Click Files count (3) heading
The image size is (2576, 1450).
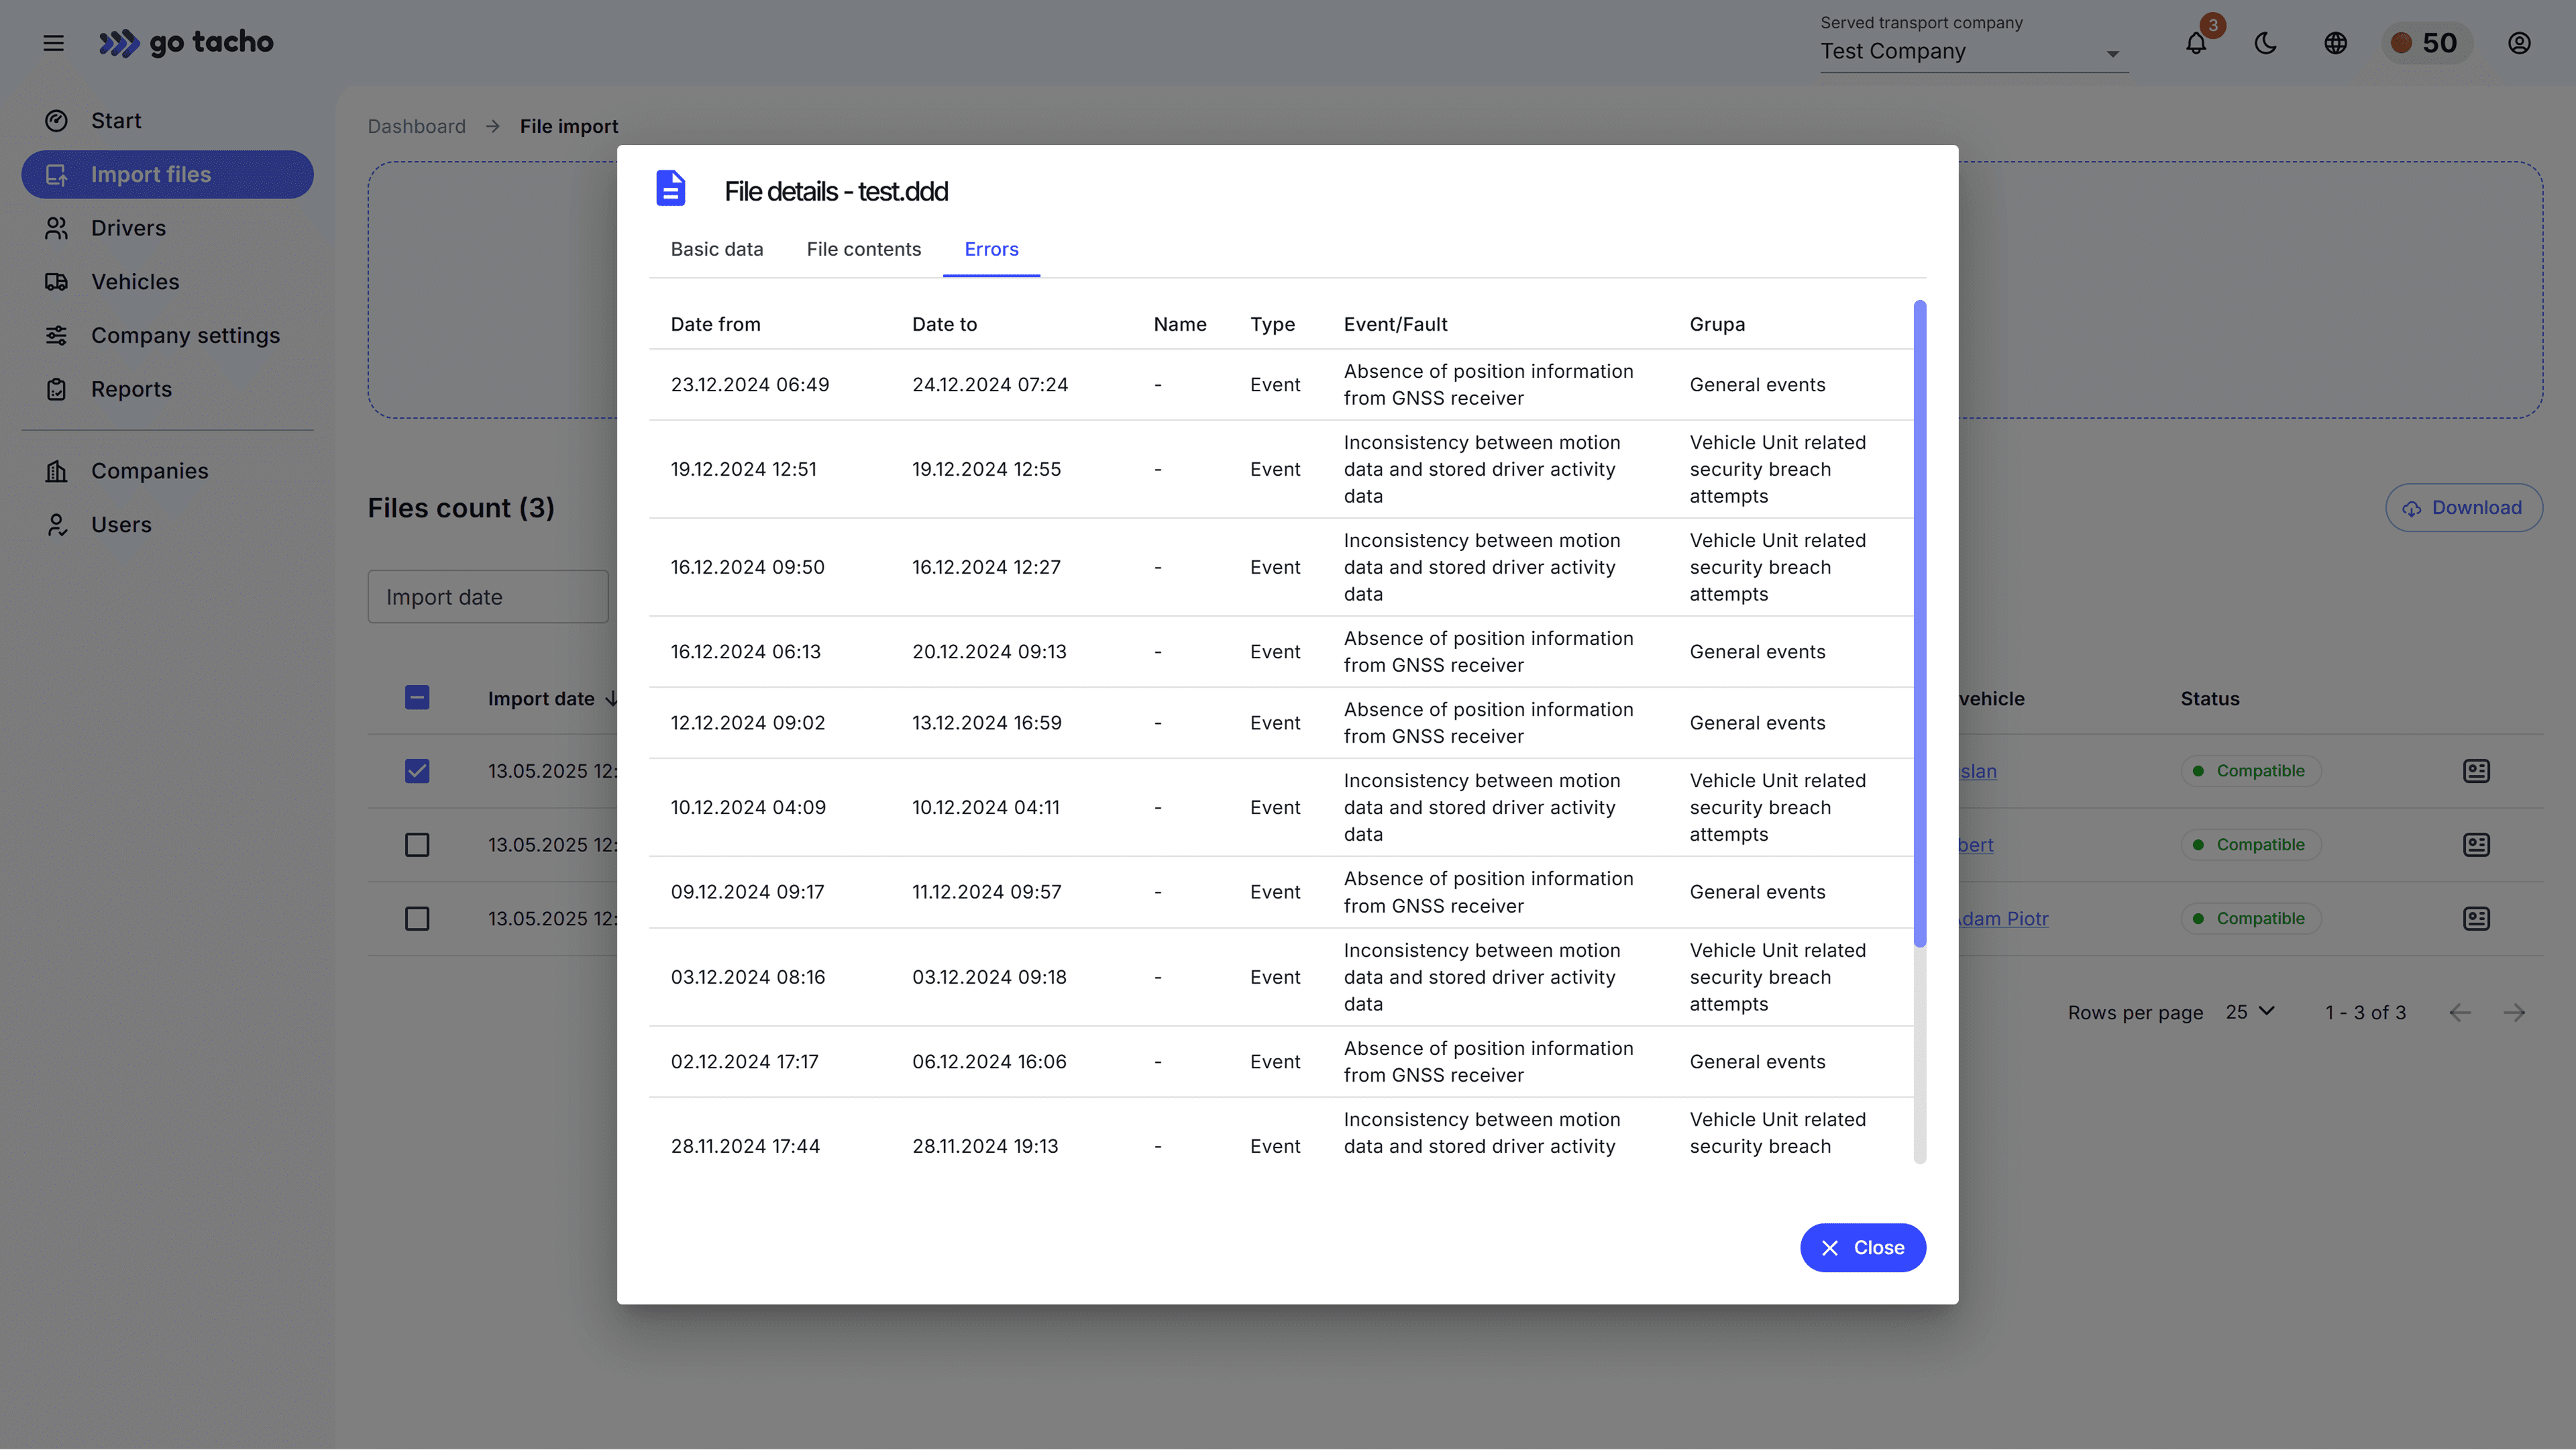tap(460, 508)
